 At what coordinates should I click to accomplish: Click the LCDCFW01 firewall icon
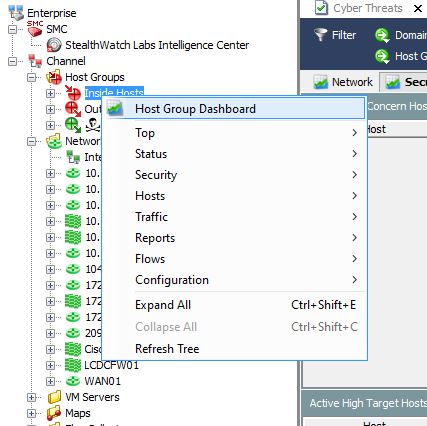click(x=73, y=365)
